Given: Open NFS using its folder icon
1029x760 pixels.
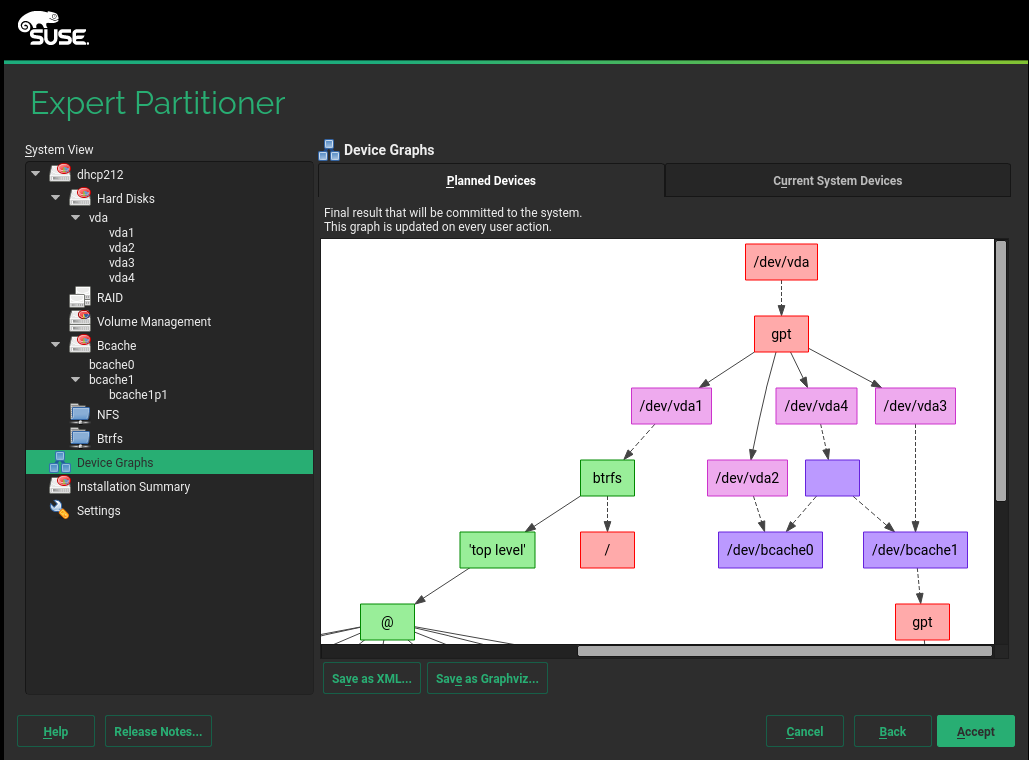Looking at the screenshot, I should (x=79, y=414).
